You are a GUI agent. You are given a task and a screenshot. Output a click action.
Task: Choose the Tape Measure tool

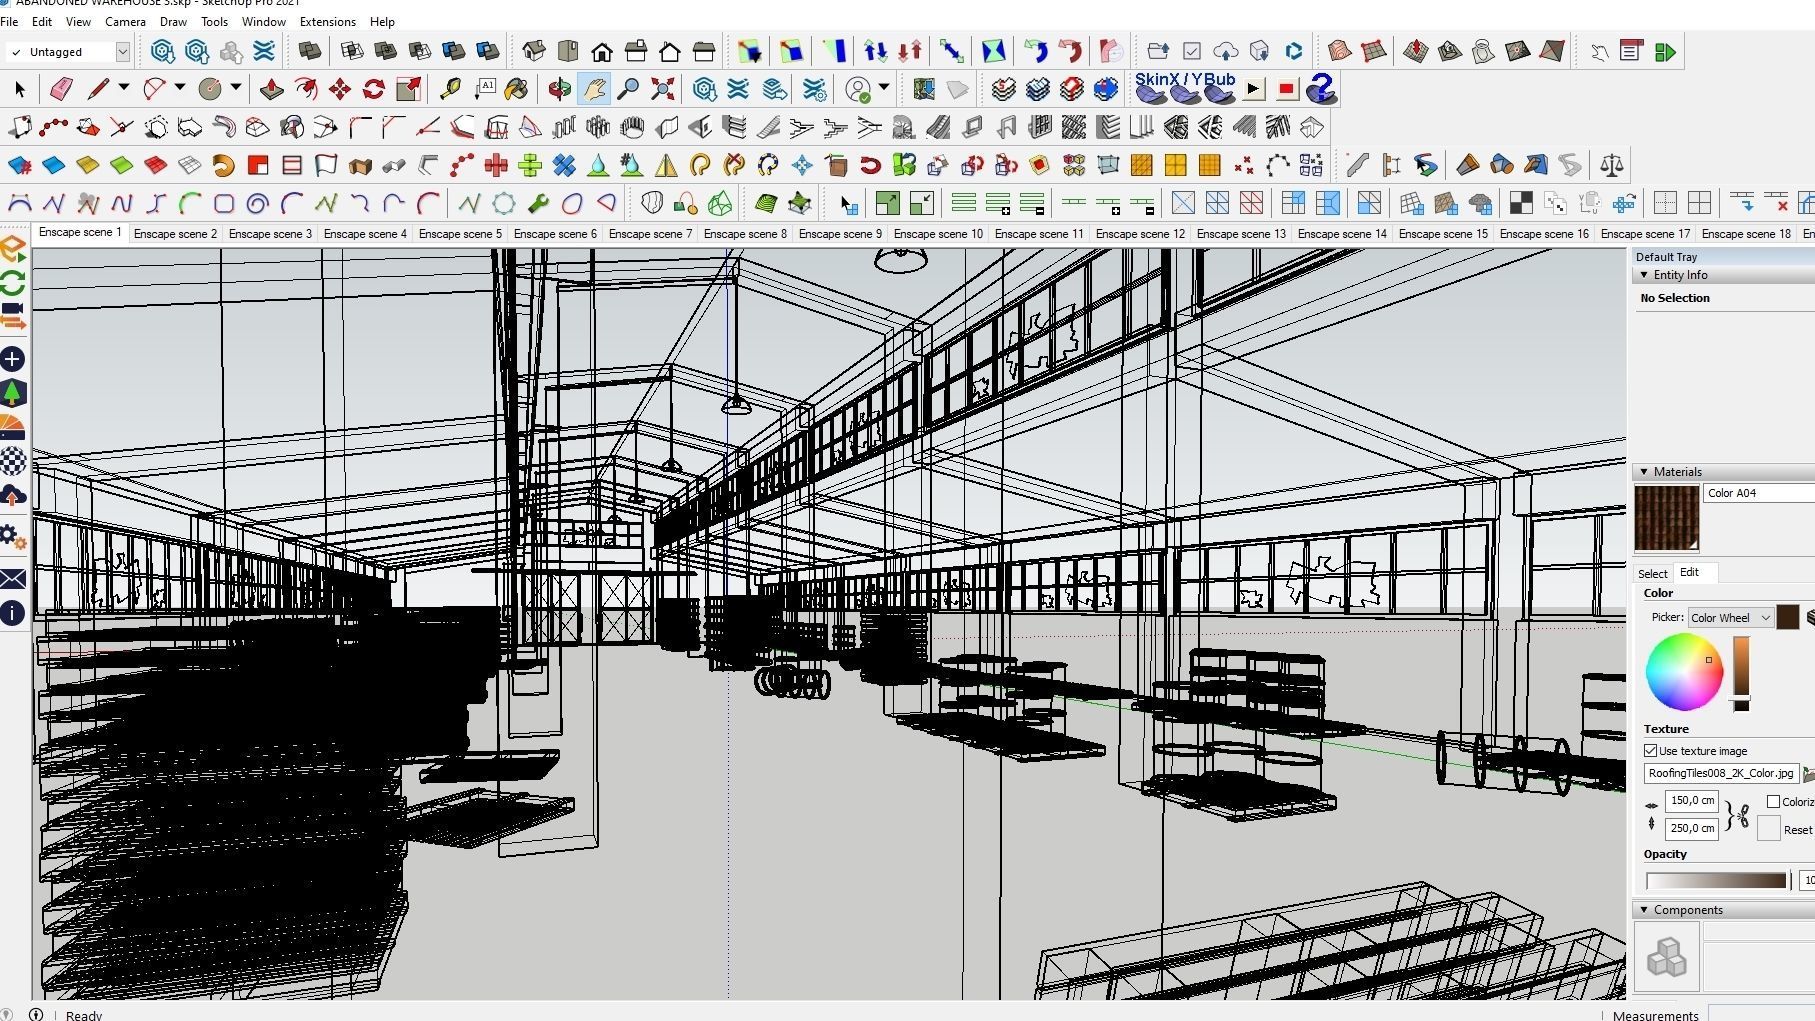pyautogui.click(x=450, y=90)
